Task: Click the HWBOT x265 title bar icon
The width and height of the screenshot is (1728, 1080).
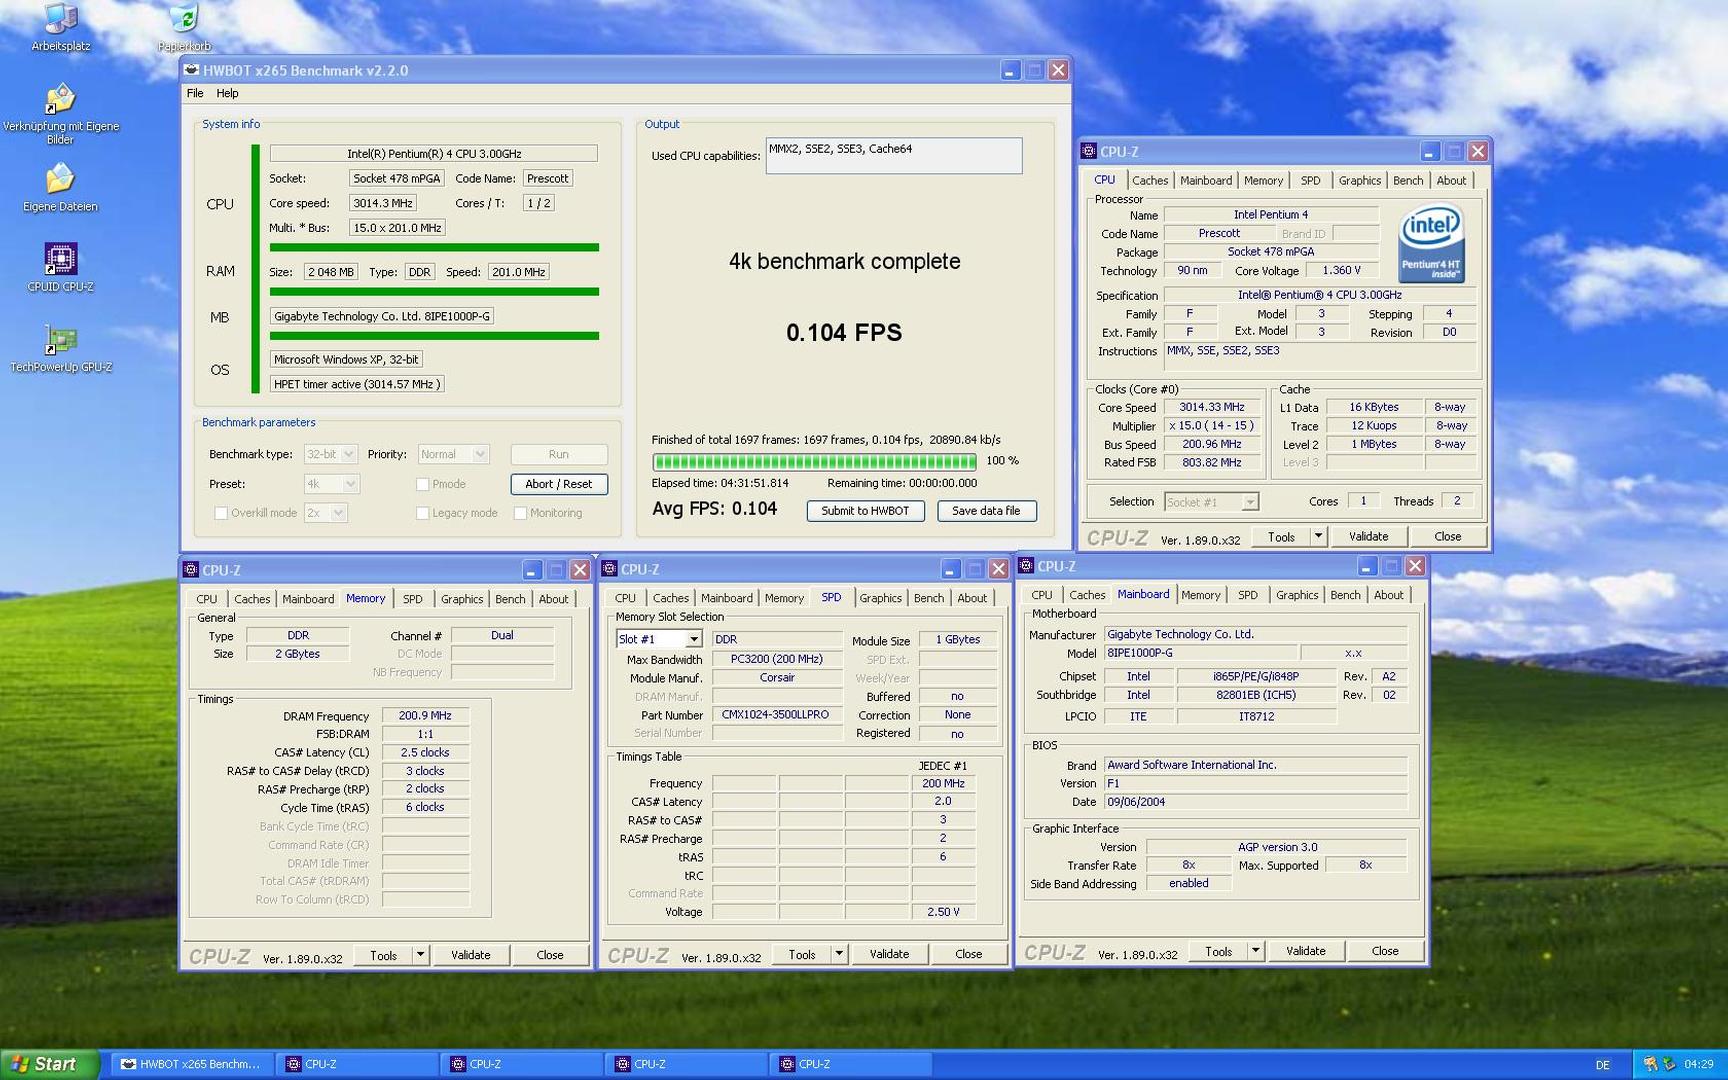Action: click(x=191, y=70)
